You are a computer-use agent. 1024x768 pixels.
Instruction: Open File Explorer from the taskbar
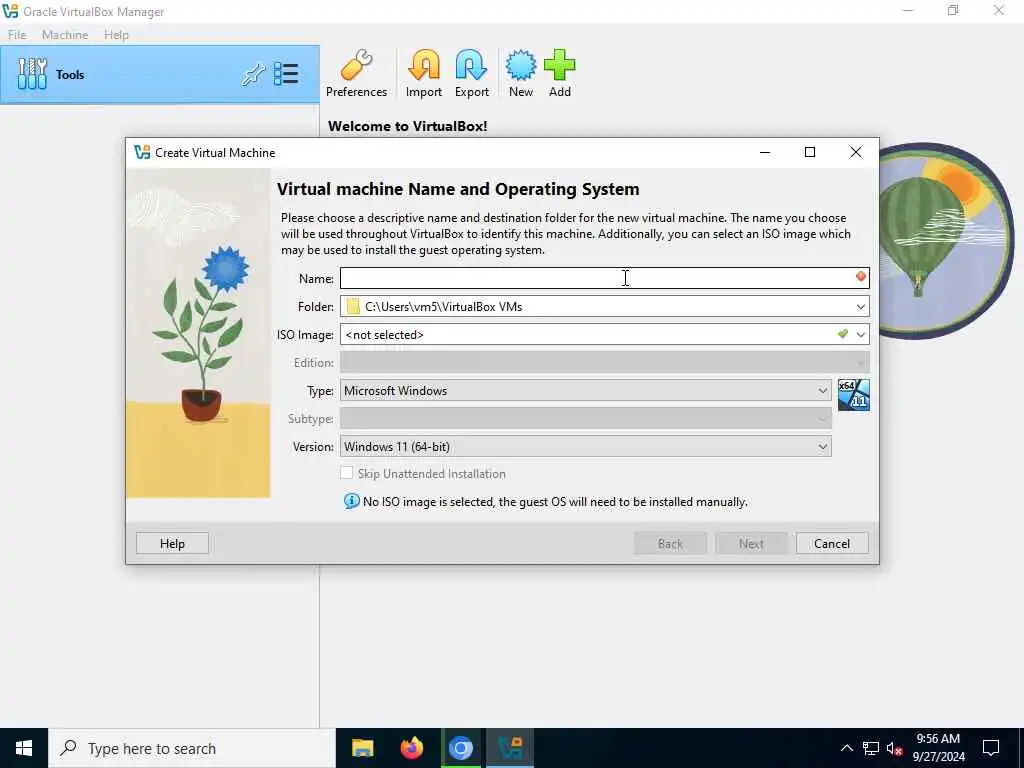362,748
